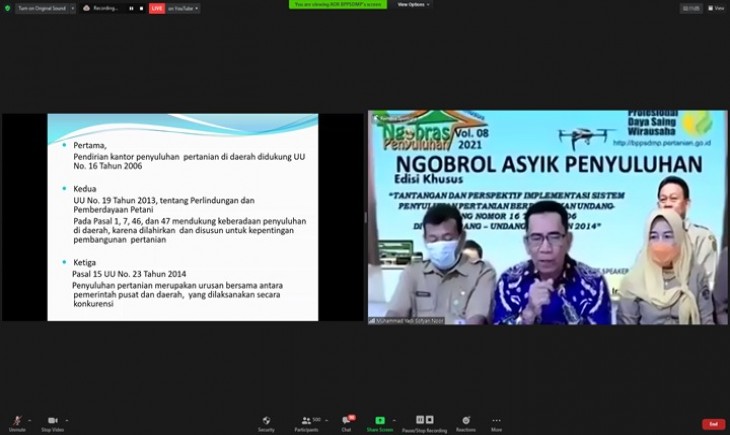
Task: Pause the recording from bottom toolbar
Action: click(420, 420)
